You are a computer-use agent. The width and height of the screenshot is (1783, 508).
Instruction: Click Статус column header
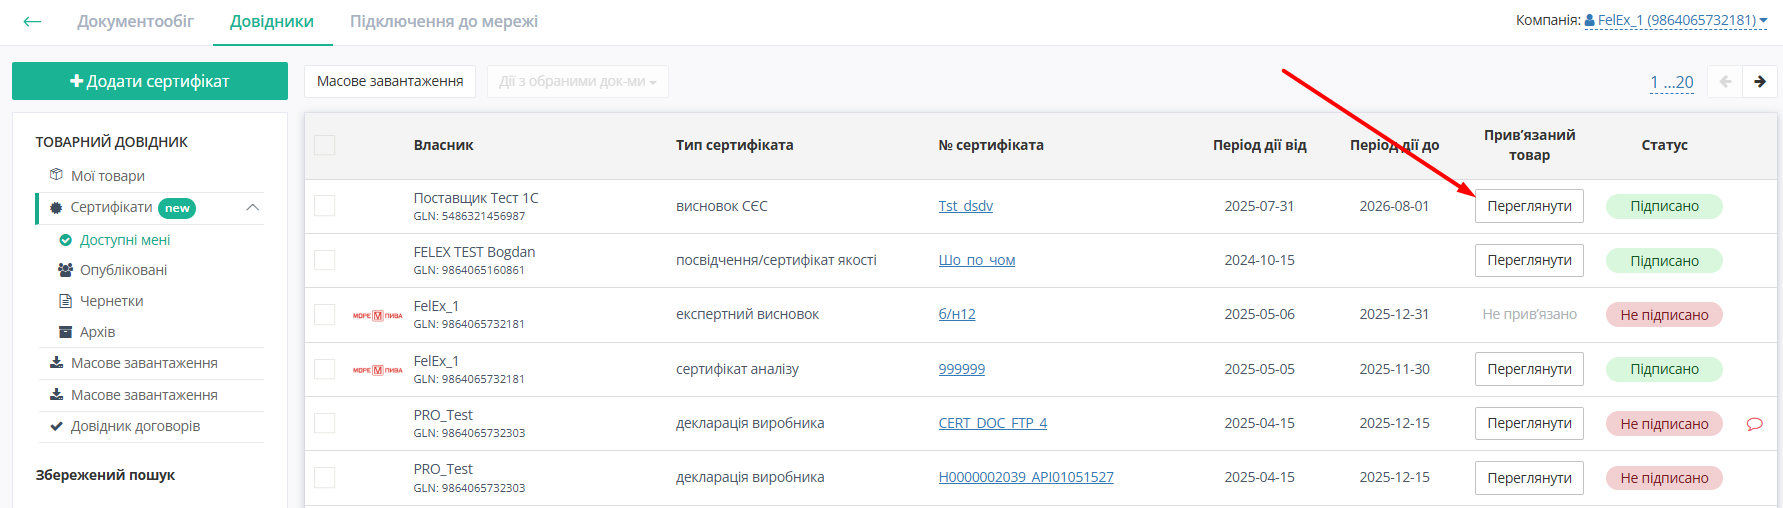point(1665,145)
